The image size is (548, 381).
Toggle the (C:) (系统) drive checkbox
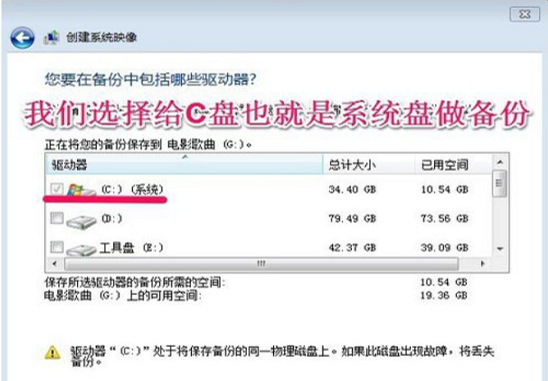point(57,189)
